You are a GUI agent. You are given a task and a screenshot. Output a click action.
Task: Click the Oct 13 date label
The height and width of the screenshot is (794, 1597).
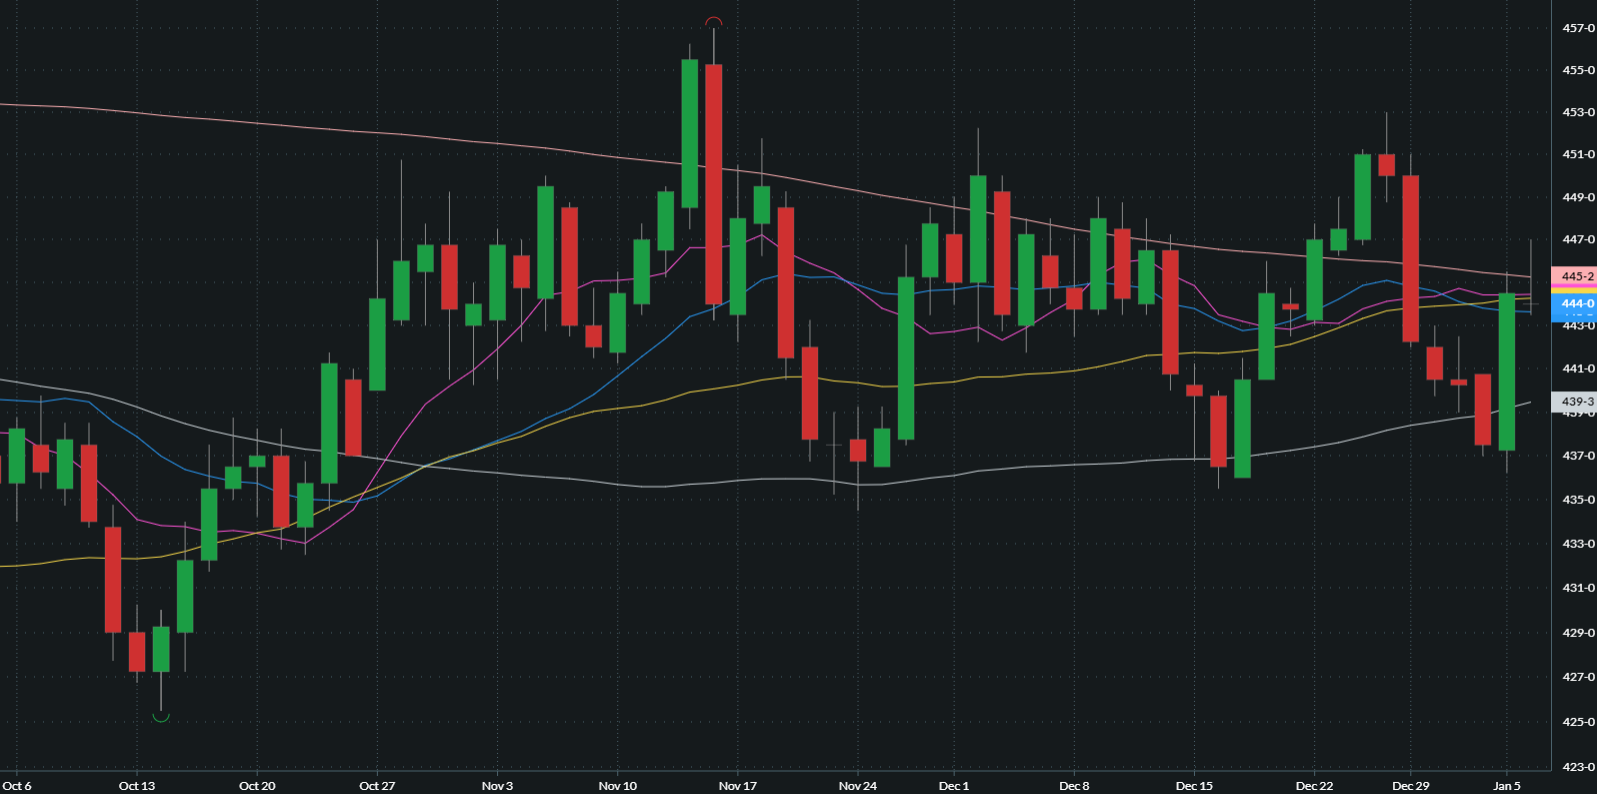pos(137,786)
